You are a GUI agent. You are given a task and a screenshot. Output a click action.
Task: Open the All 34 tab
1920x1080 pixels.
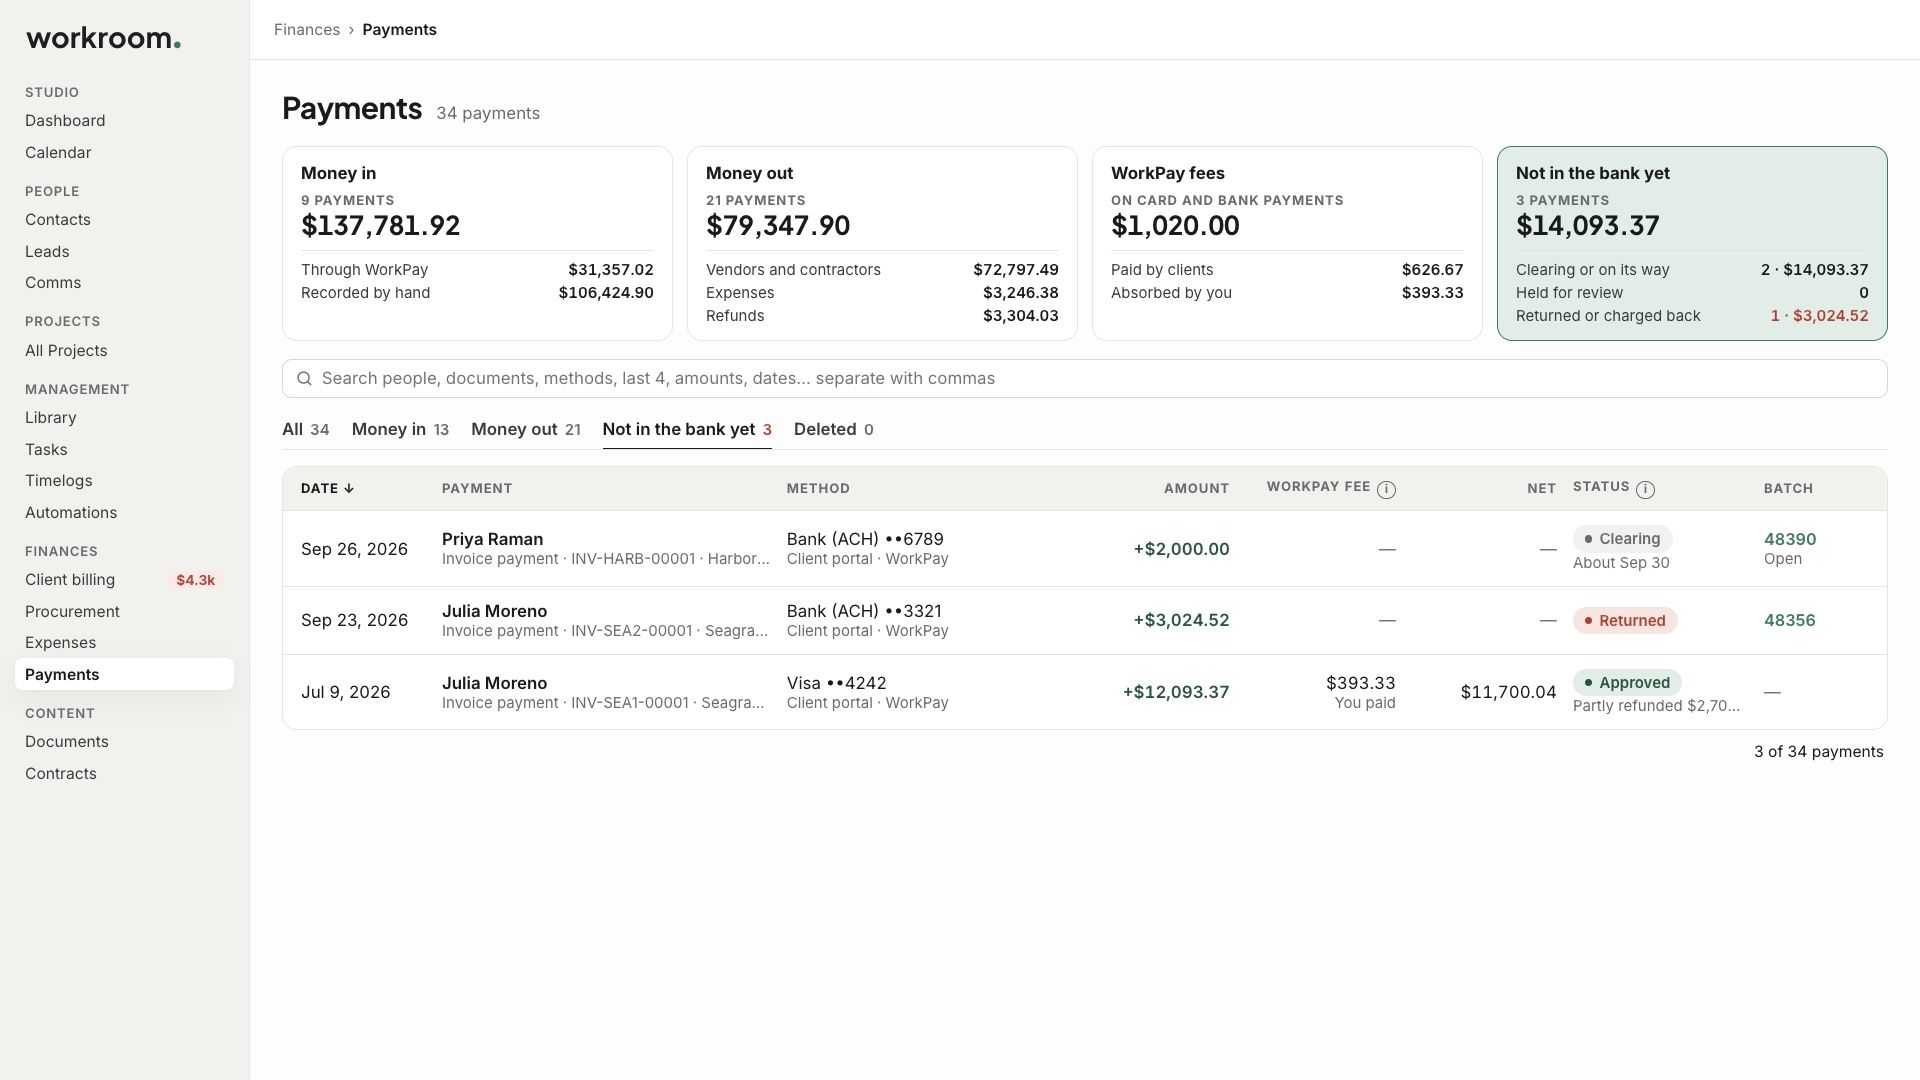305,429
